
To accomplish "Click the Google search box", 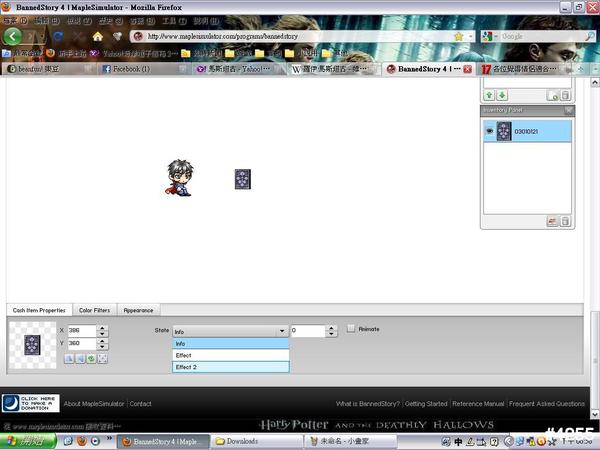I will [x=541, y=36].
